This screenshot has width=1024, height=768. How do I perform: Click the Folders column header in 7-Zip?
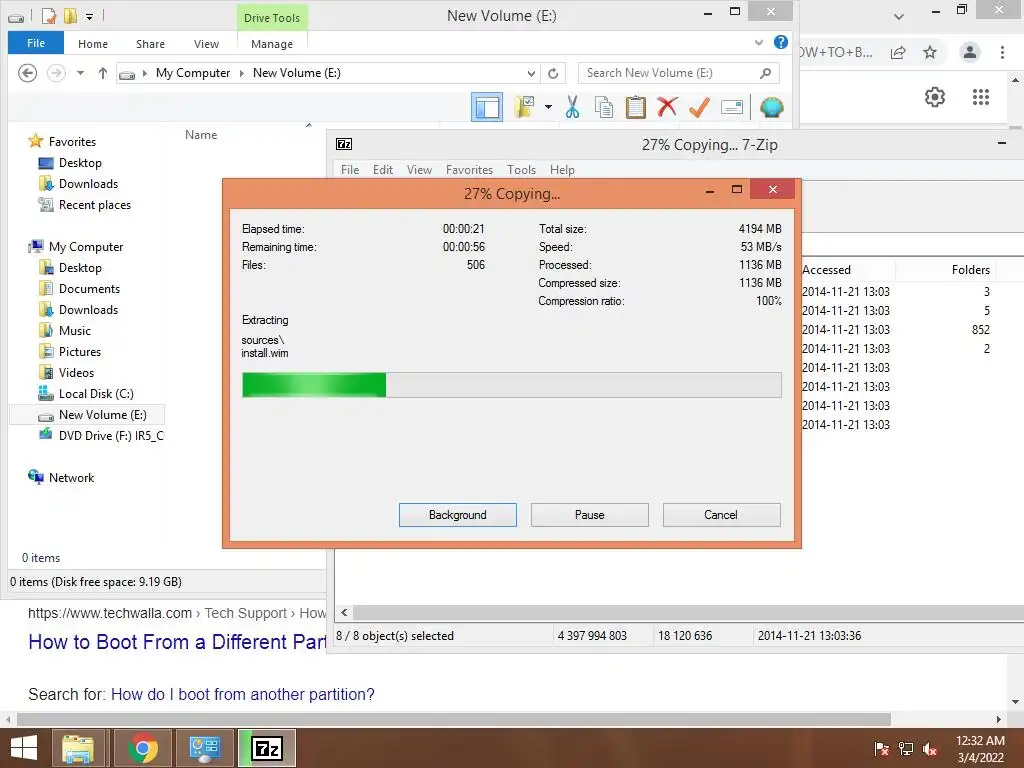(970, 270)
